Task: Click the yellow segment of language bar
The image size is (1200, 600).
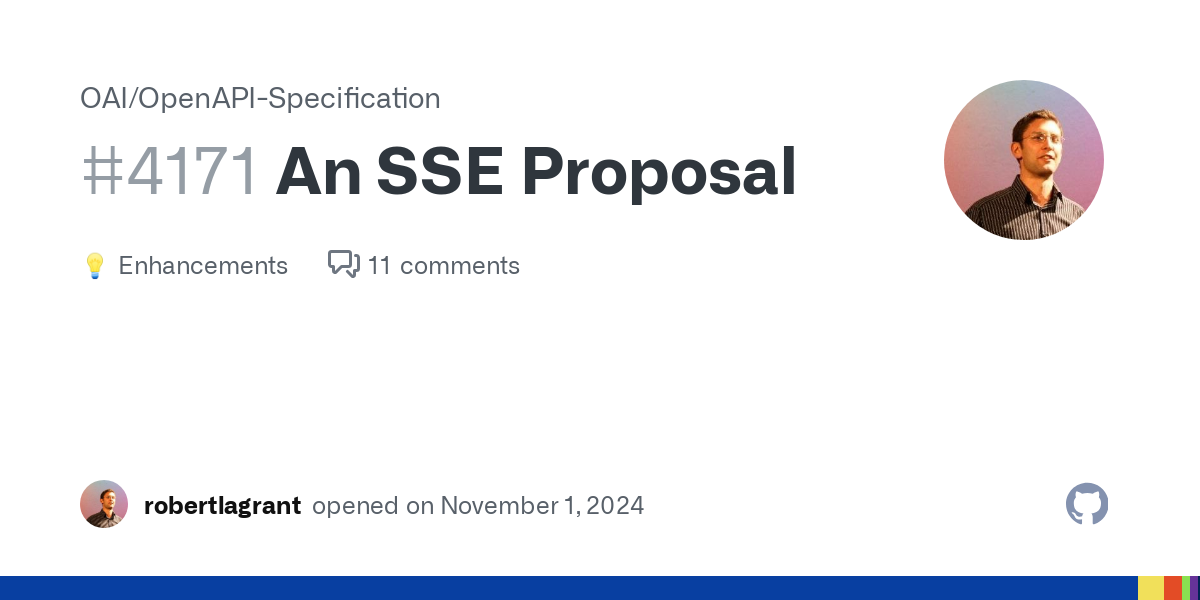Action: [x=1151, y=588]
